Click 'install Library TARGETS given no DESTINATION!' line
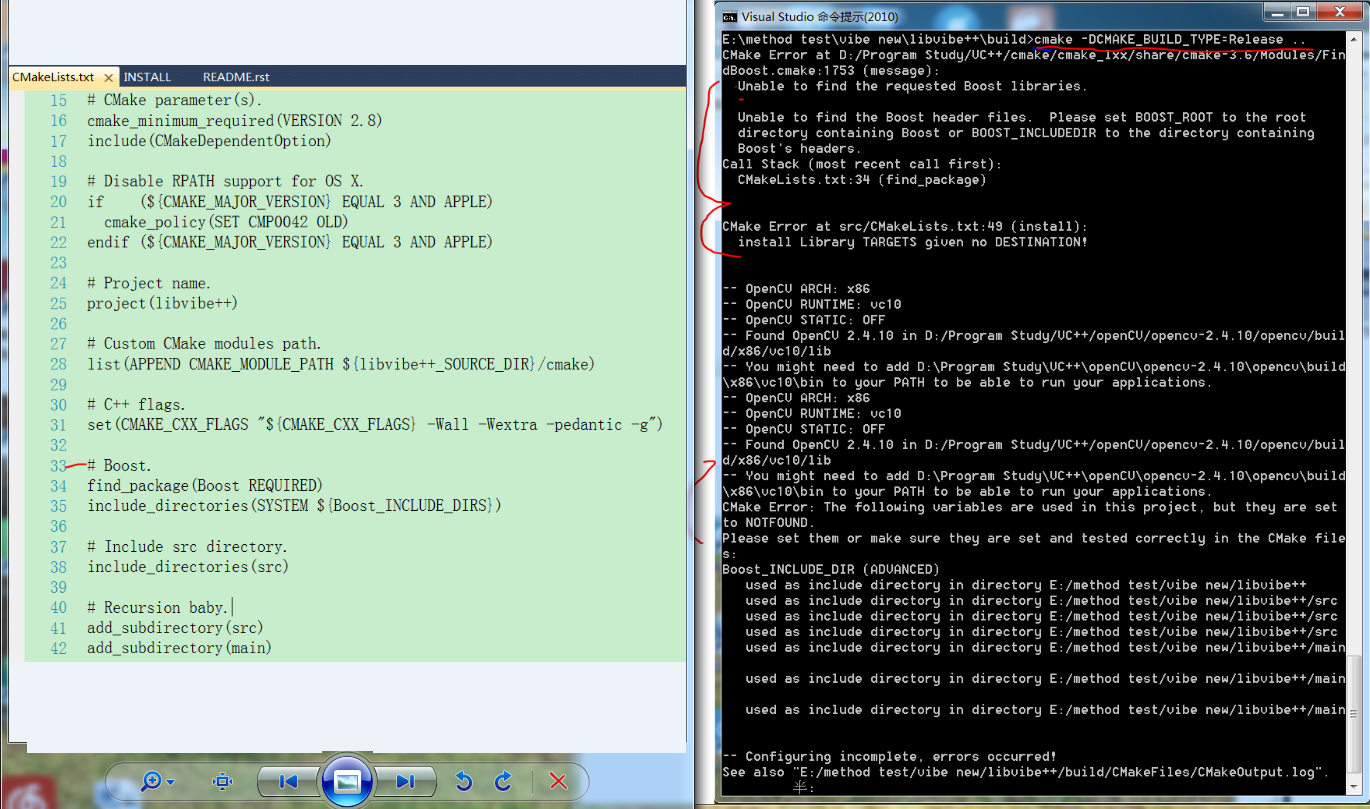 [912, 242]
